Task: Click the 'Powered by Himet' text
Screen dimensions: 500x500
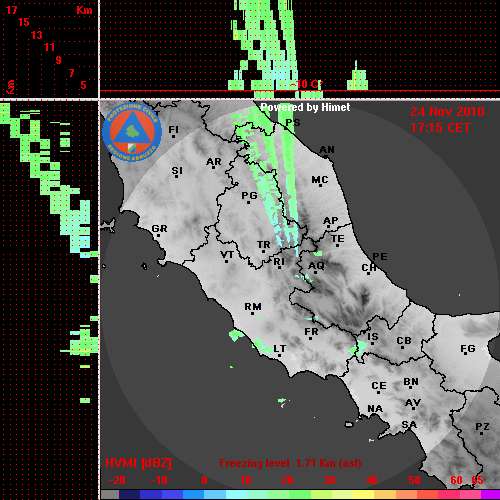Action: pos(305,107)
